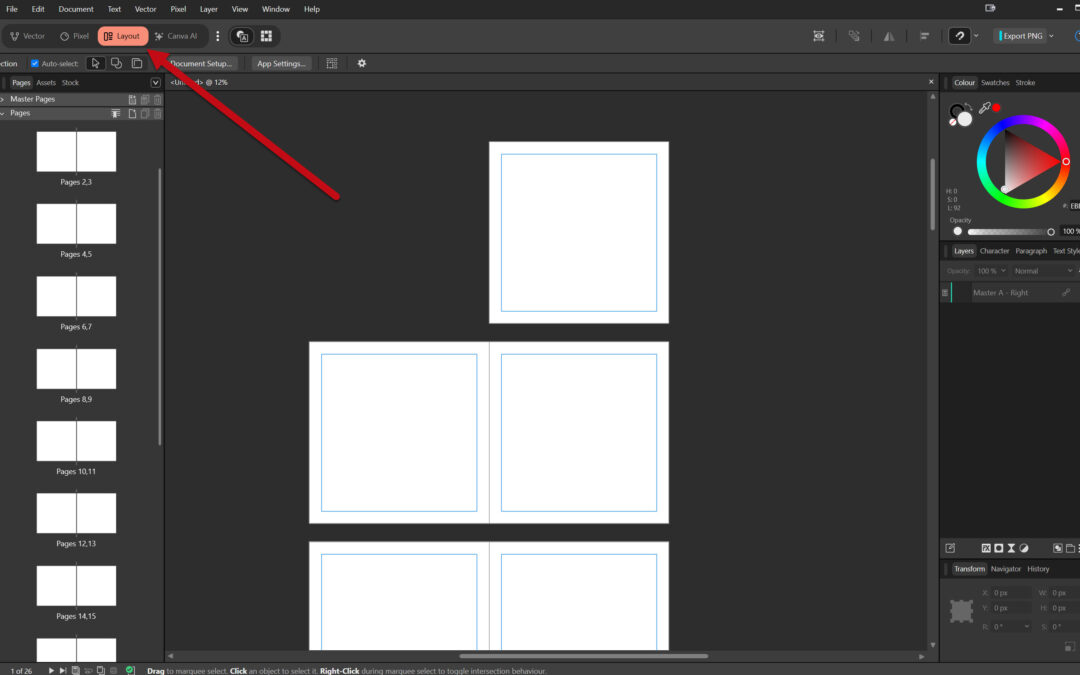The image size is (1080, 675).
Task: Select the arrow pointer selection mode
Action: (x=95, y=63)
